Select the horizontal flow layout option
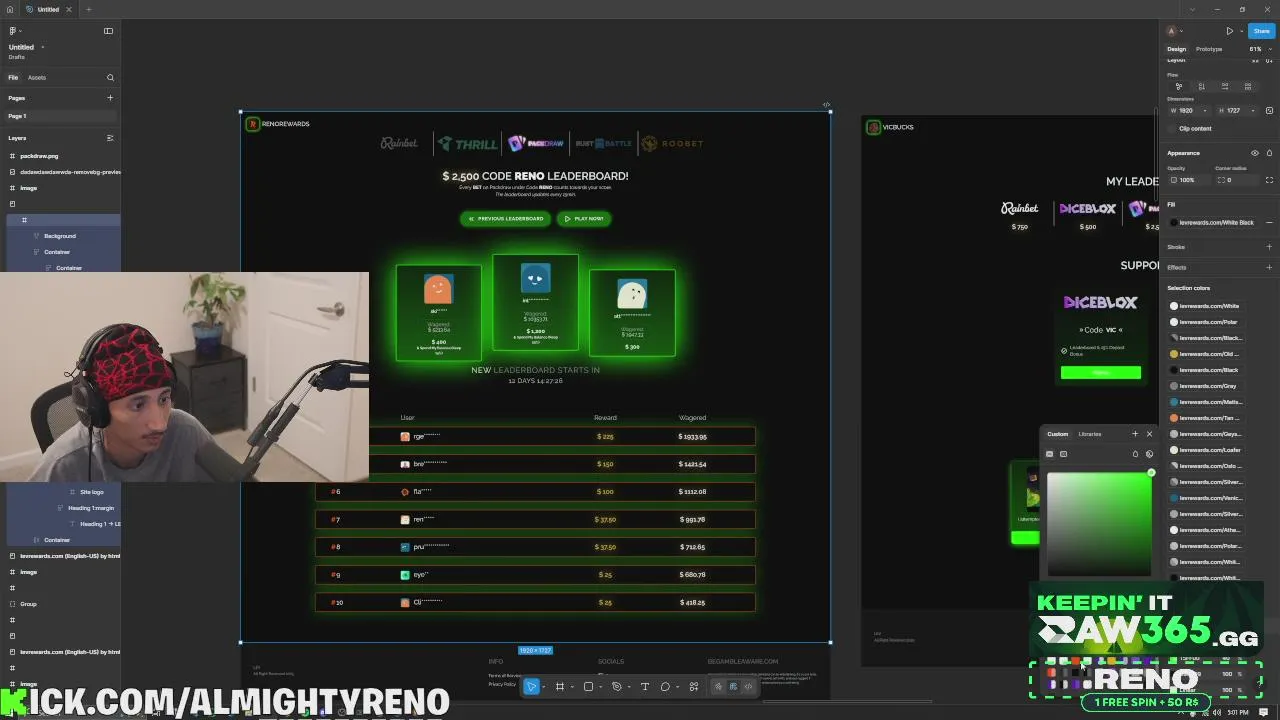This screenshot has height=720, width=1280. [1224, 86]
